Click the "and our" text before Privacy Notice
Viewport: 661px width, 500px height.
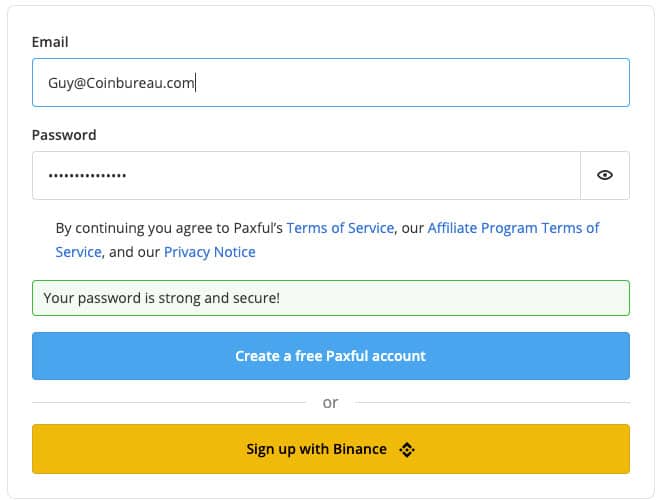[134, 252]
